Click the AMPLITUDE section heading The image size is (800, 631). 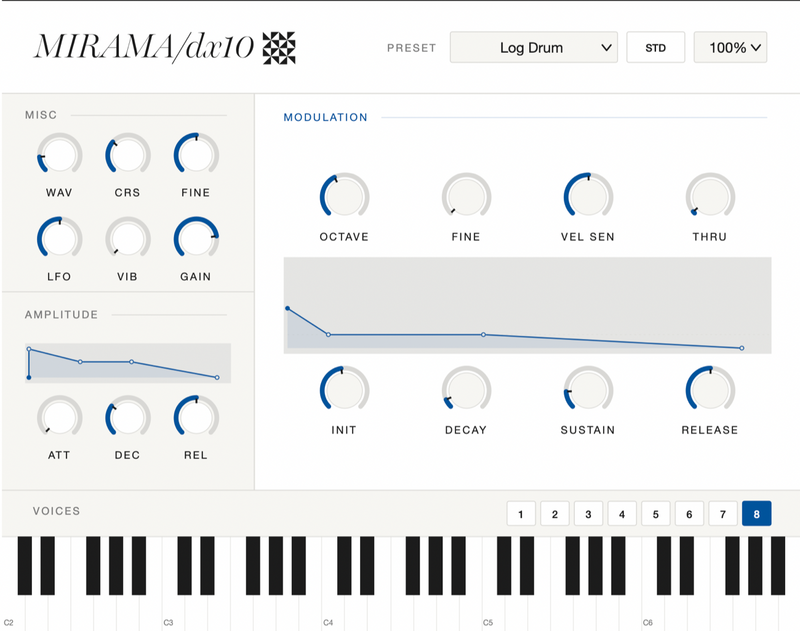pos(61,315)
